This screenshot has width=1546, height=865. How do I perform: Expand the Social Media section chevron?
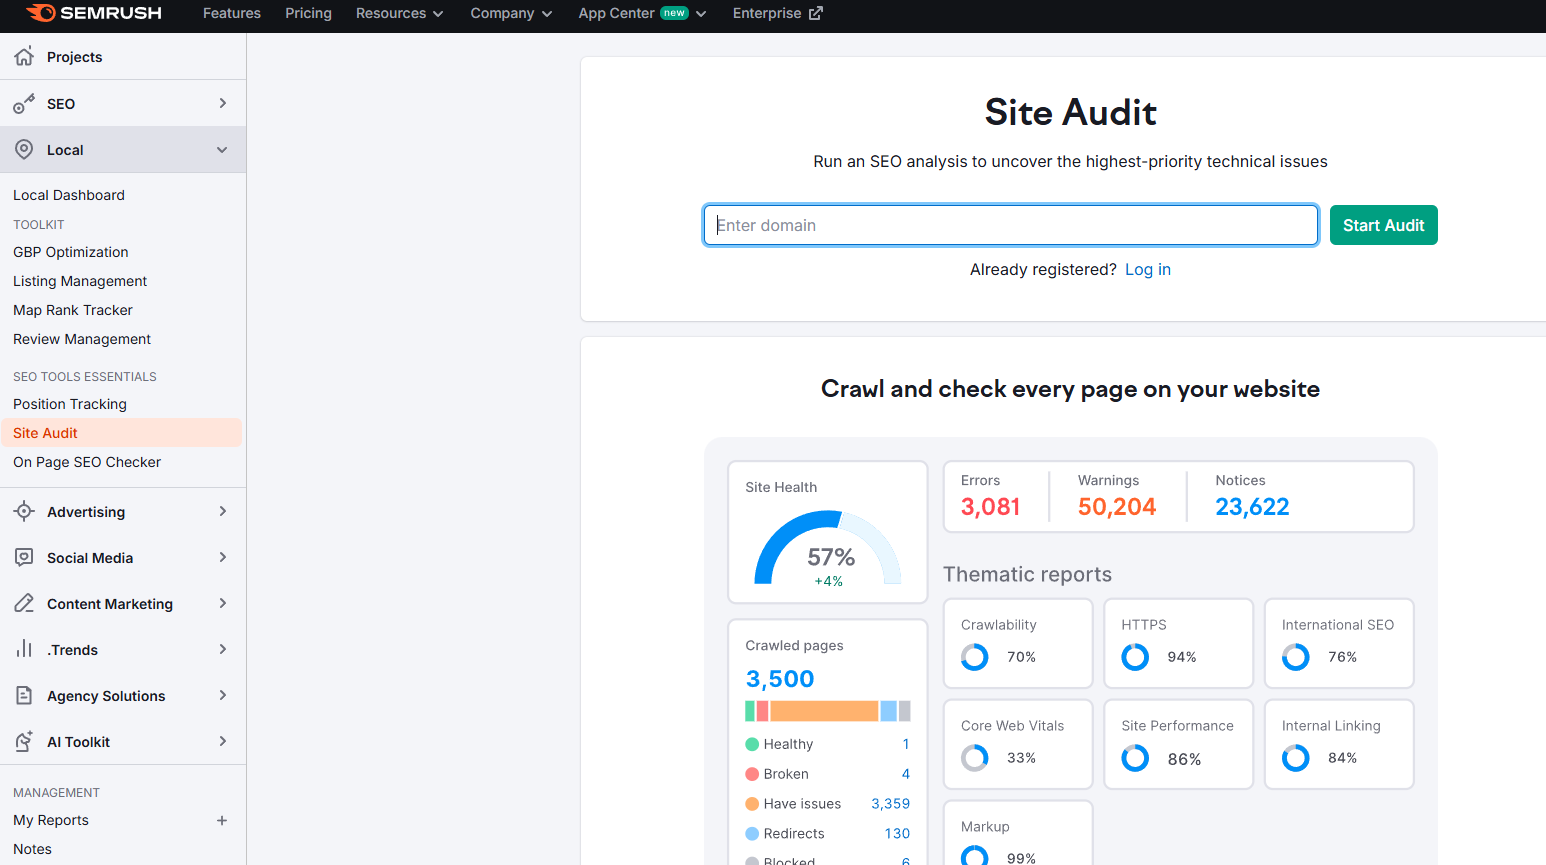click(x=222, y=557)
